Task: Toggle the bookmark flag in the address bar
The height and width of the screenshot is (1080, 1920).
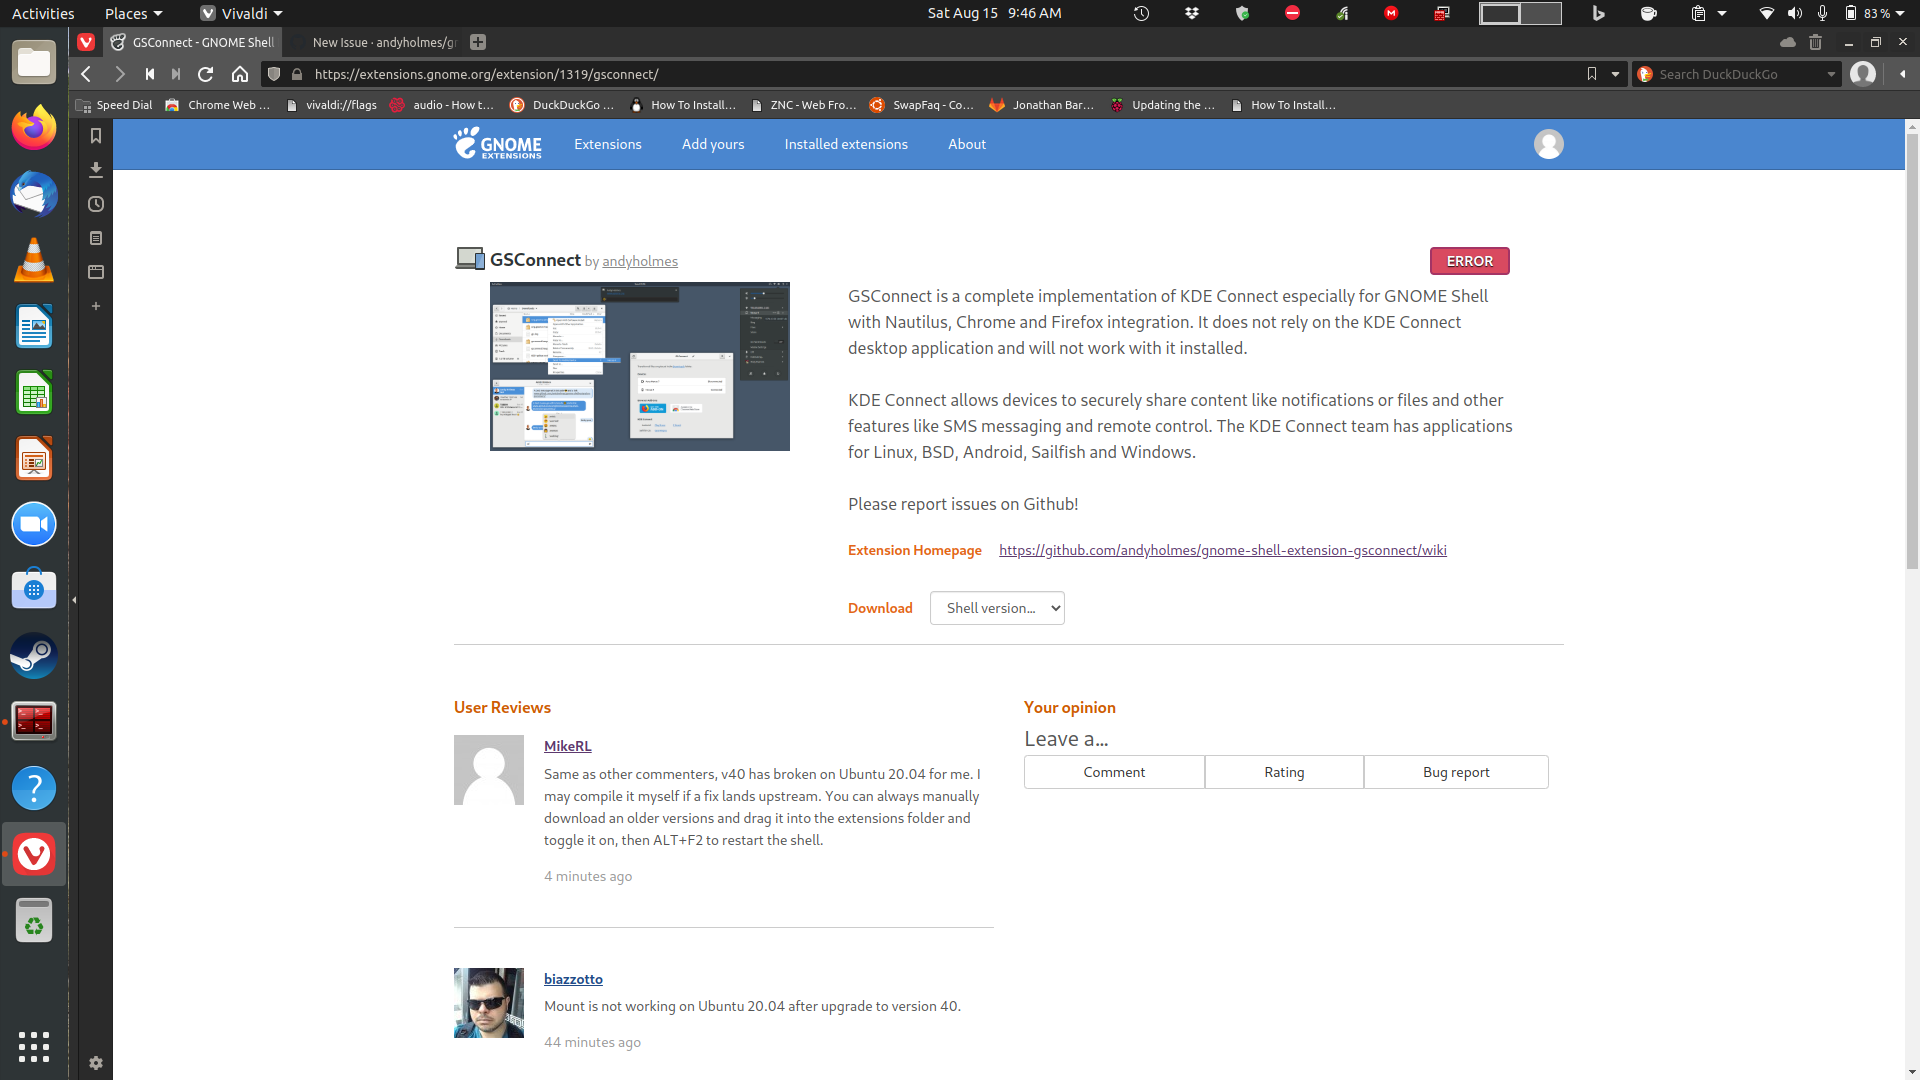Action: (x=1592, y=74)
